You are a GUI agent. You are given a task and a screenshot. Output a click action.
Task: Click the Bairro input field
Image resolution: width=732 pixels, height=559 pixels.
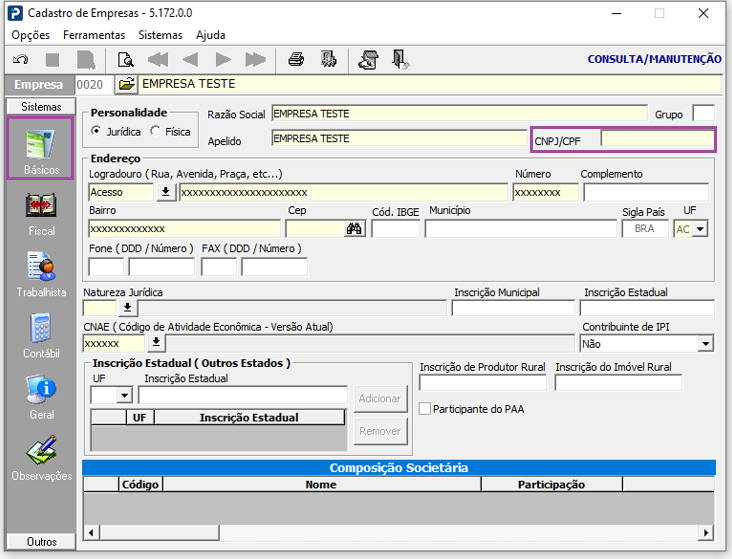click(x=184, y=229)
